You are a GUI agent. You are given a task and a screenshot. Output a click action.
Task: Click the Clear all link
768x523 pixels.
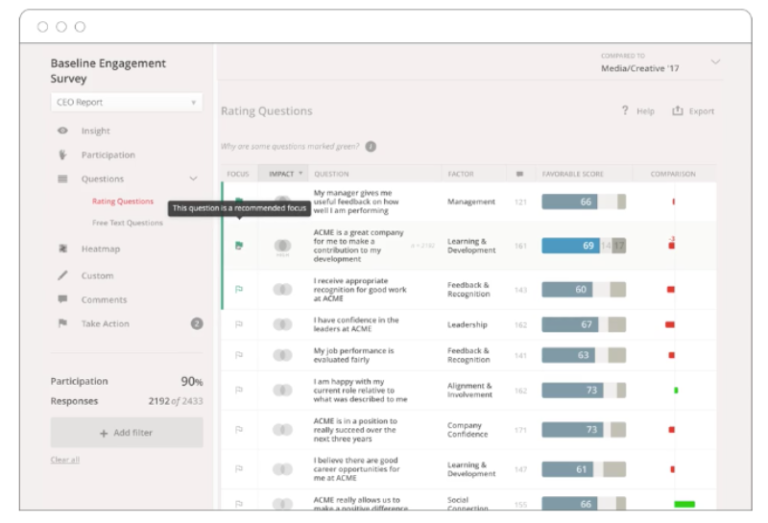tap(65, 460)
